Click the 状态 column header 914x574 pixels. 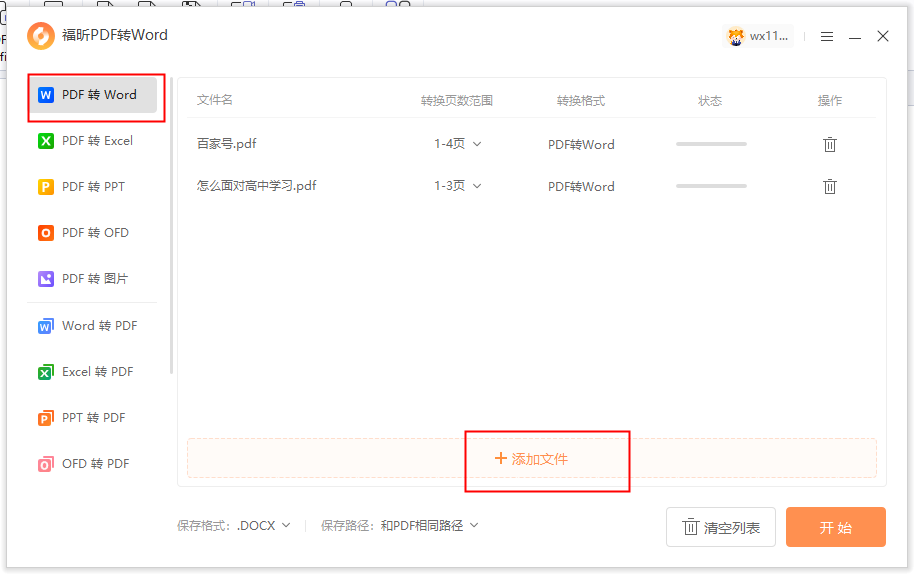click(710, 101)
